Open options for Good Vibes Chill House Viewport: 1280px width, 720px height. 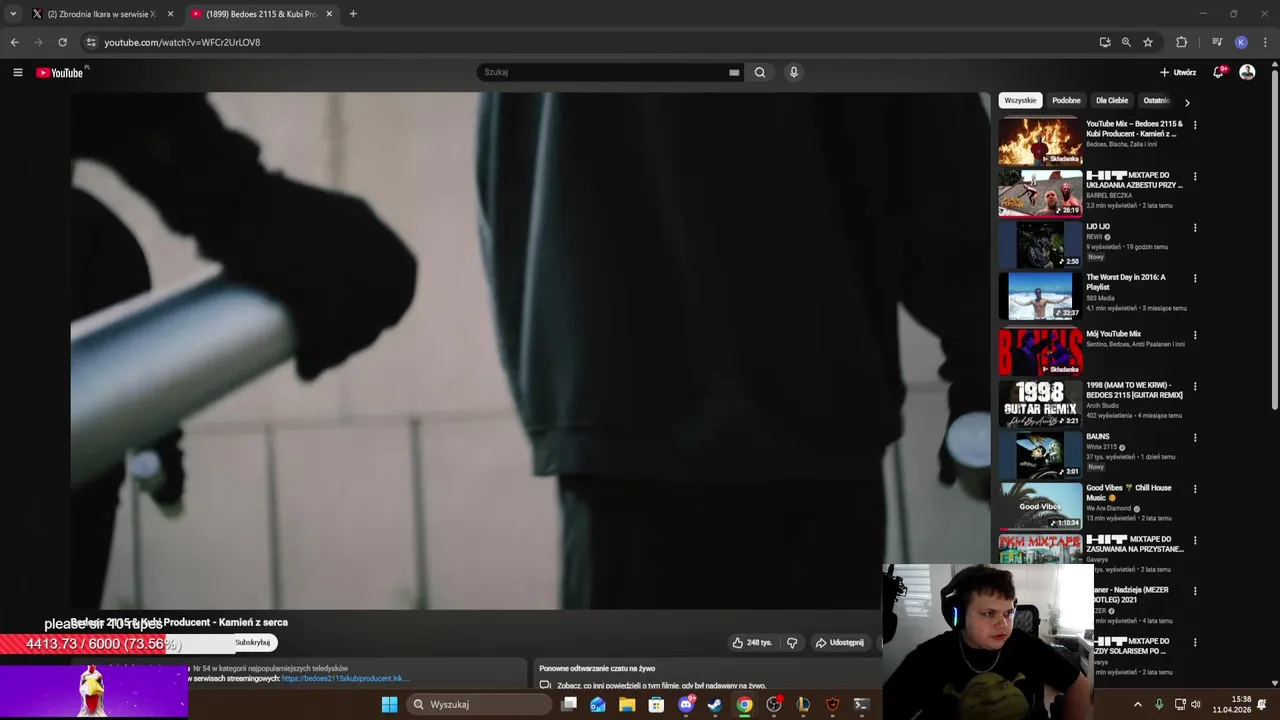(1195, 489)
